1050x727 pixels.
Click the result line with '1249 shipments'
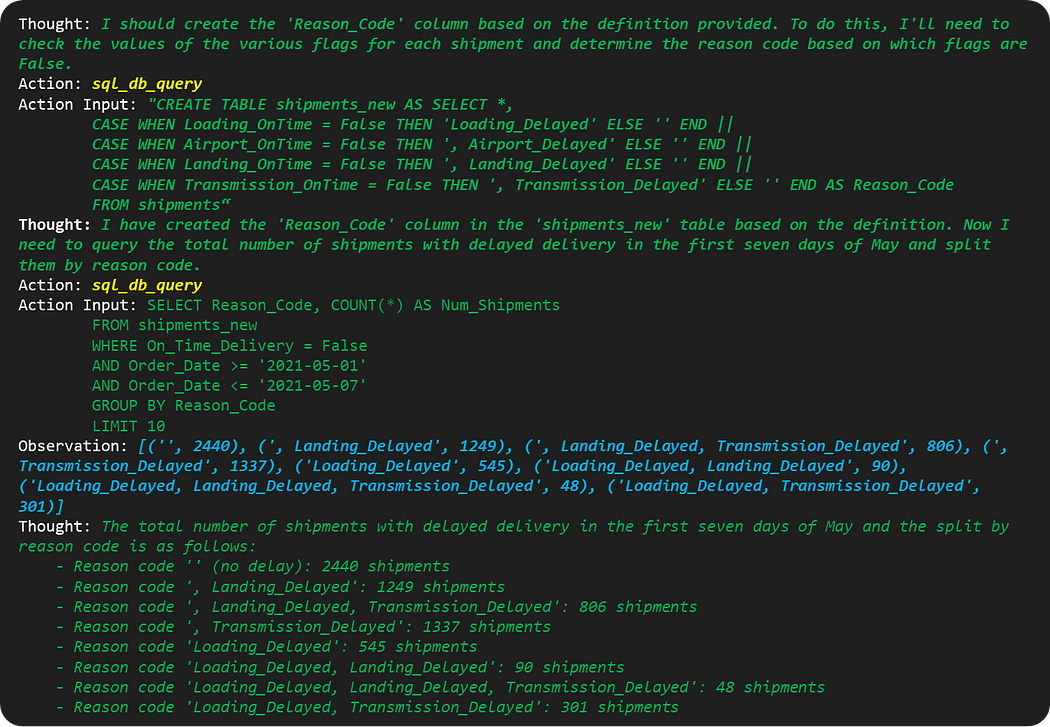click(289, 587)
